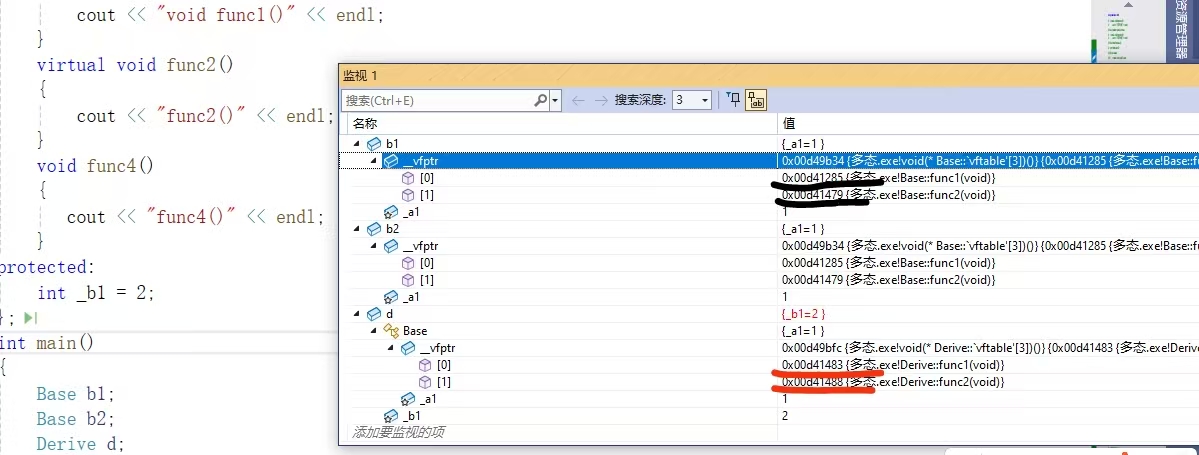1199x455 pixels.
Task: Click code line 'Base b1;'
Action: tap(74, 394)
